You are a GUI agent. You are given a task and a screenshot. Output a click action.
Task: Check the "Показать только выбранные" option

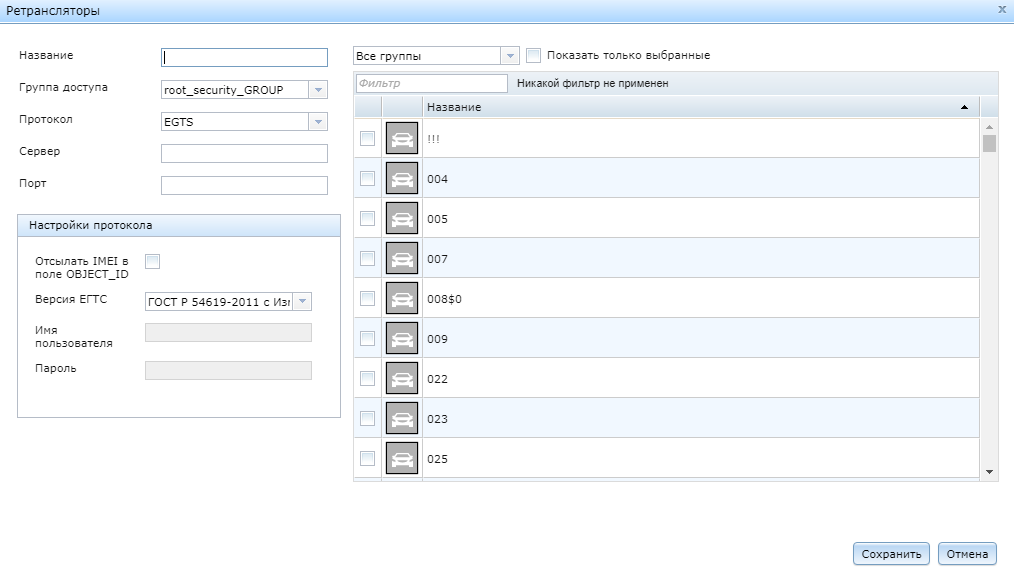tap(534, 56)
